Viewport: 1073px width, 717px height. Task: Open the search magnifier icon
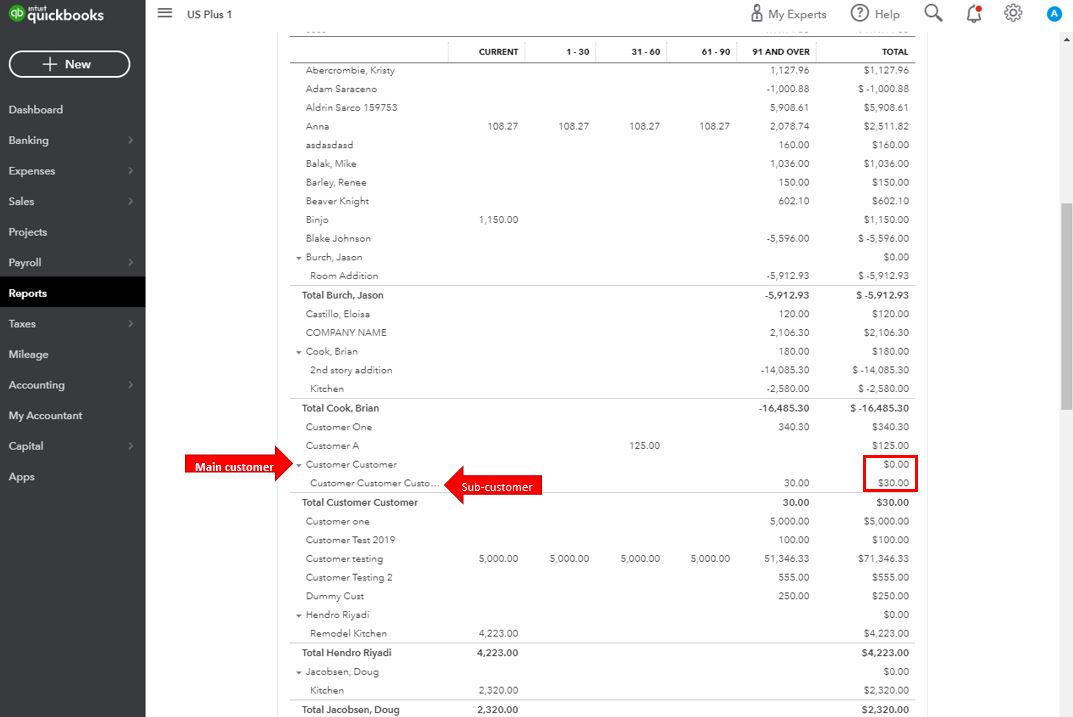933,13
